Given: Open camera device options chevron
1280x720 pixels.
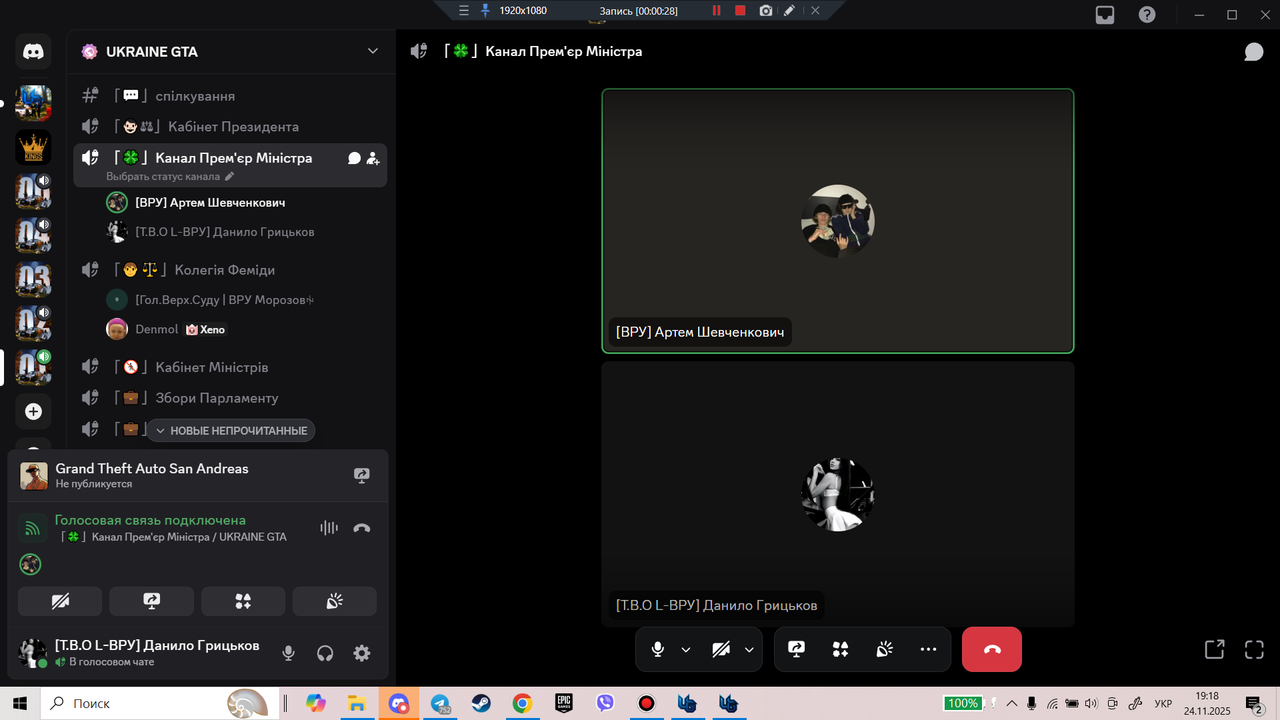Looking at the screenshot, I should coord(749,649).
